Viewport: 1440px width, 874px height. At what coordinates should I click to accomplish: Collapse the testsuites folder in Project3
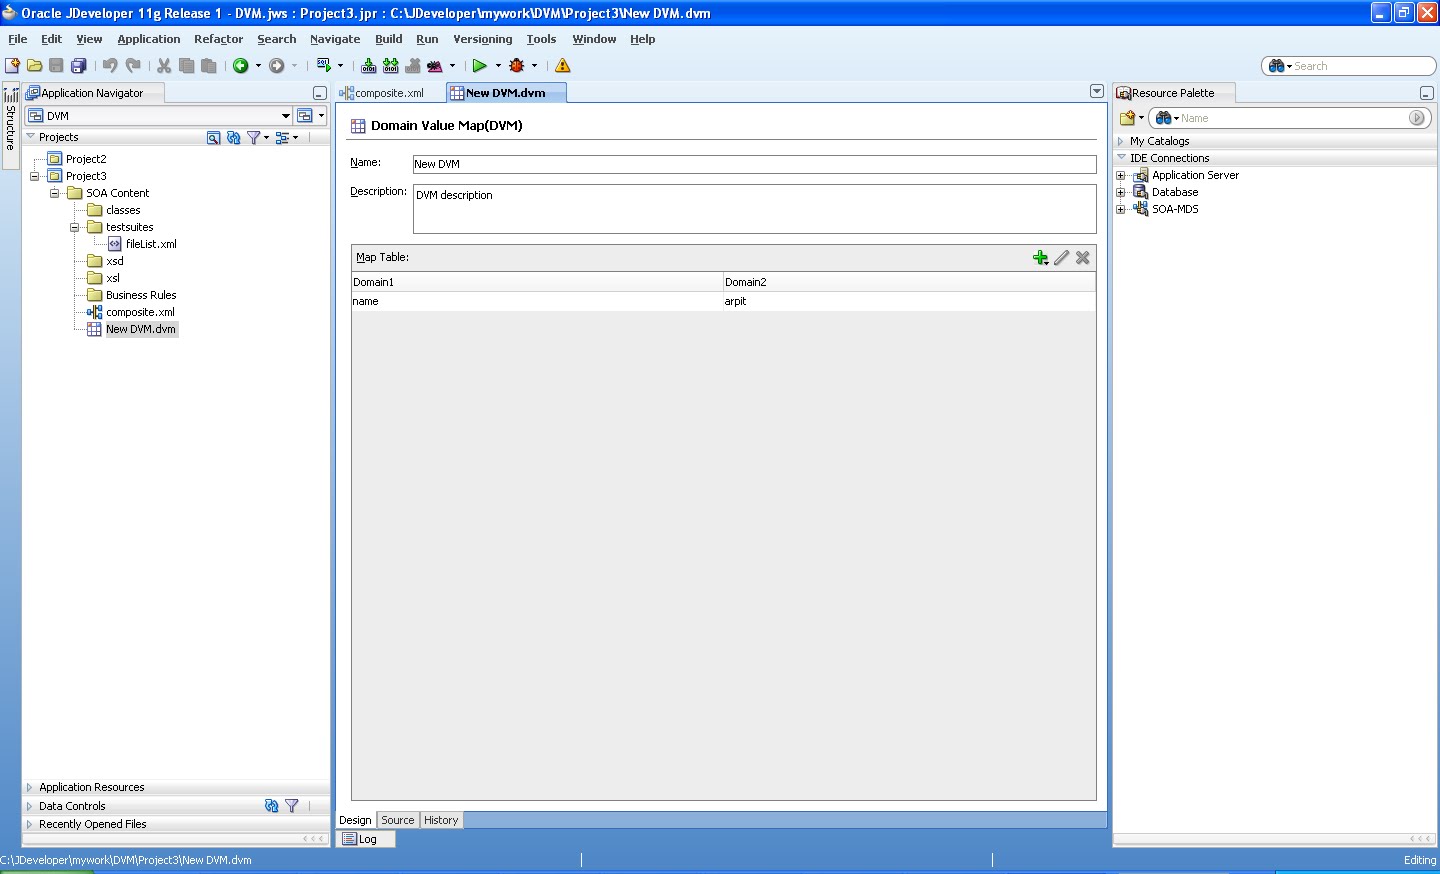(x=75, y=227)
